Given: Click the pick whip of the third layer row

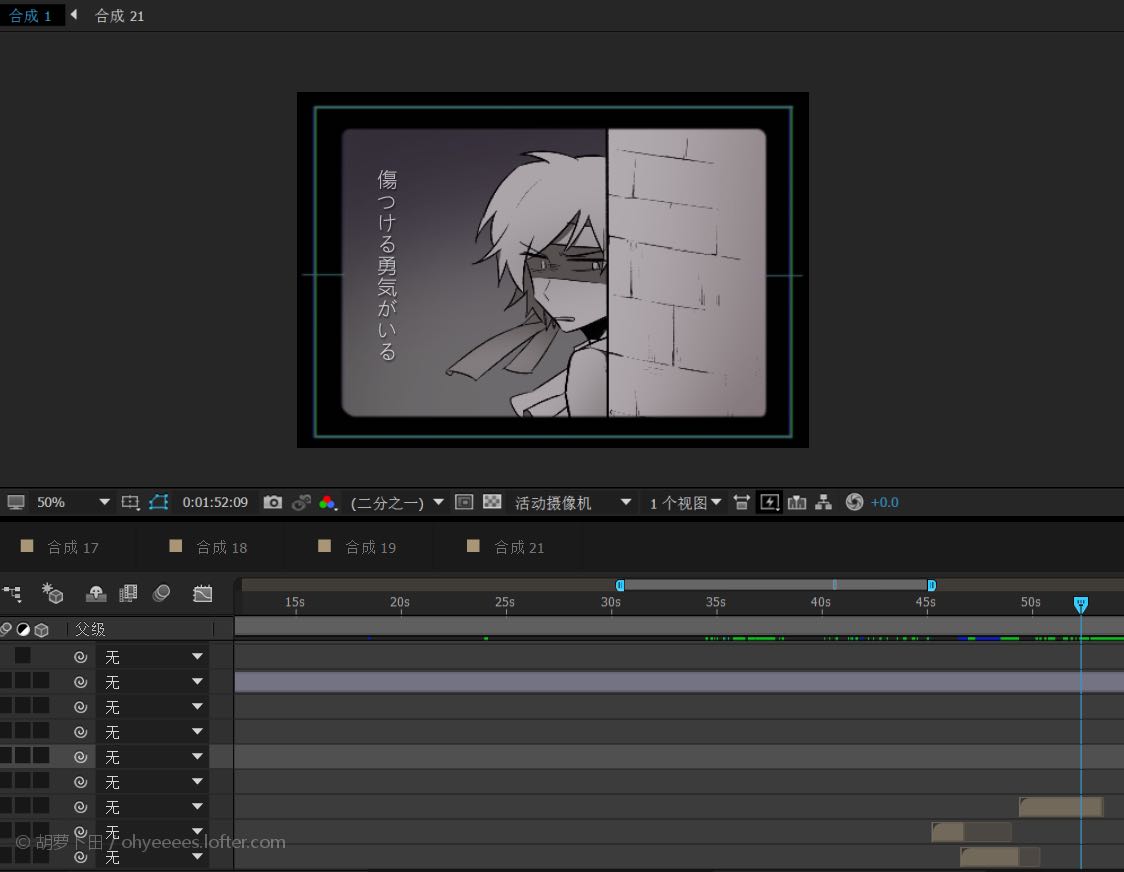Looking at the screenshot, I should (80, 707).
